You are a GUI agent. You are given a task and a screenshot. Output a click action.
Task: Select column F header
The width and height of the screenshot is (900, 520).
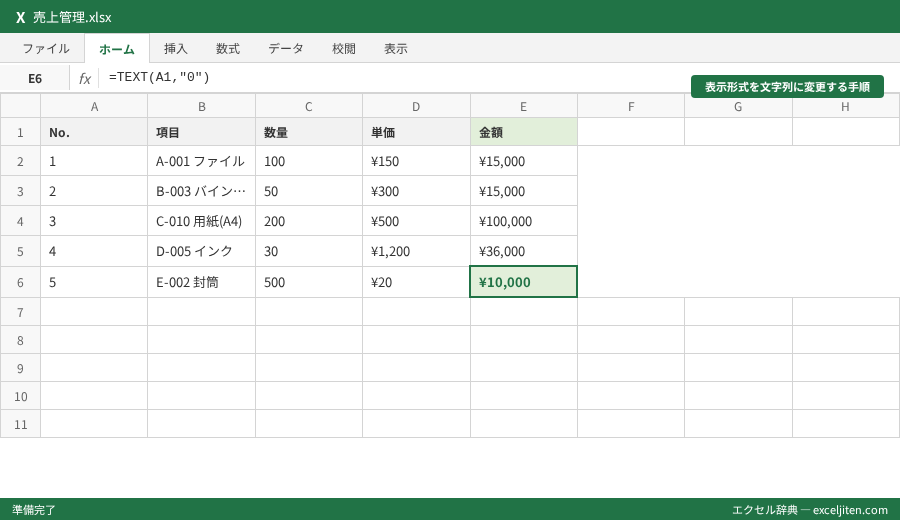click(x=631, y=107)
